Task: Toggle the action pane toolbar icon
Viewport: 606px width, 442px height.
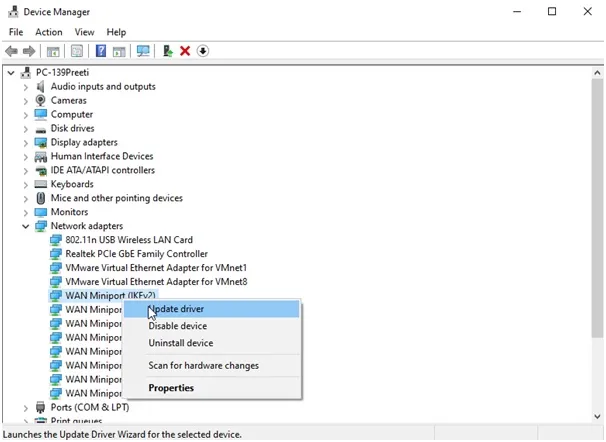Action: click(x=119, y=51)
